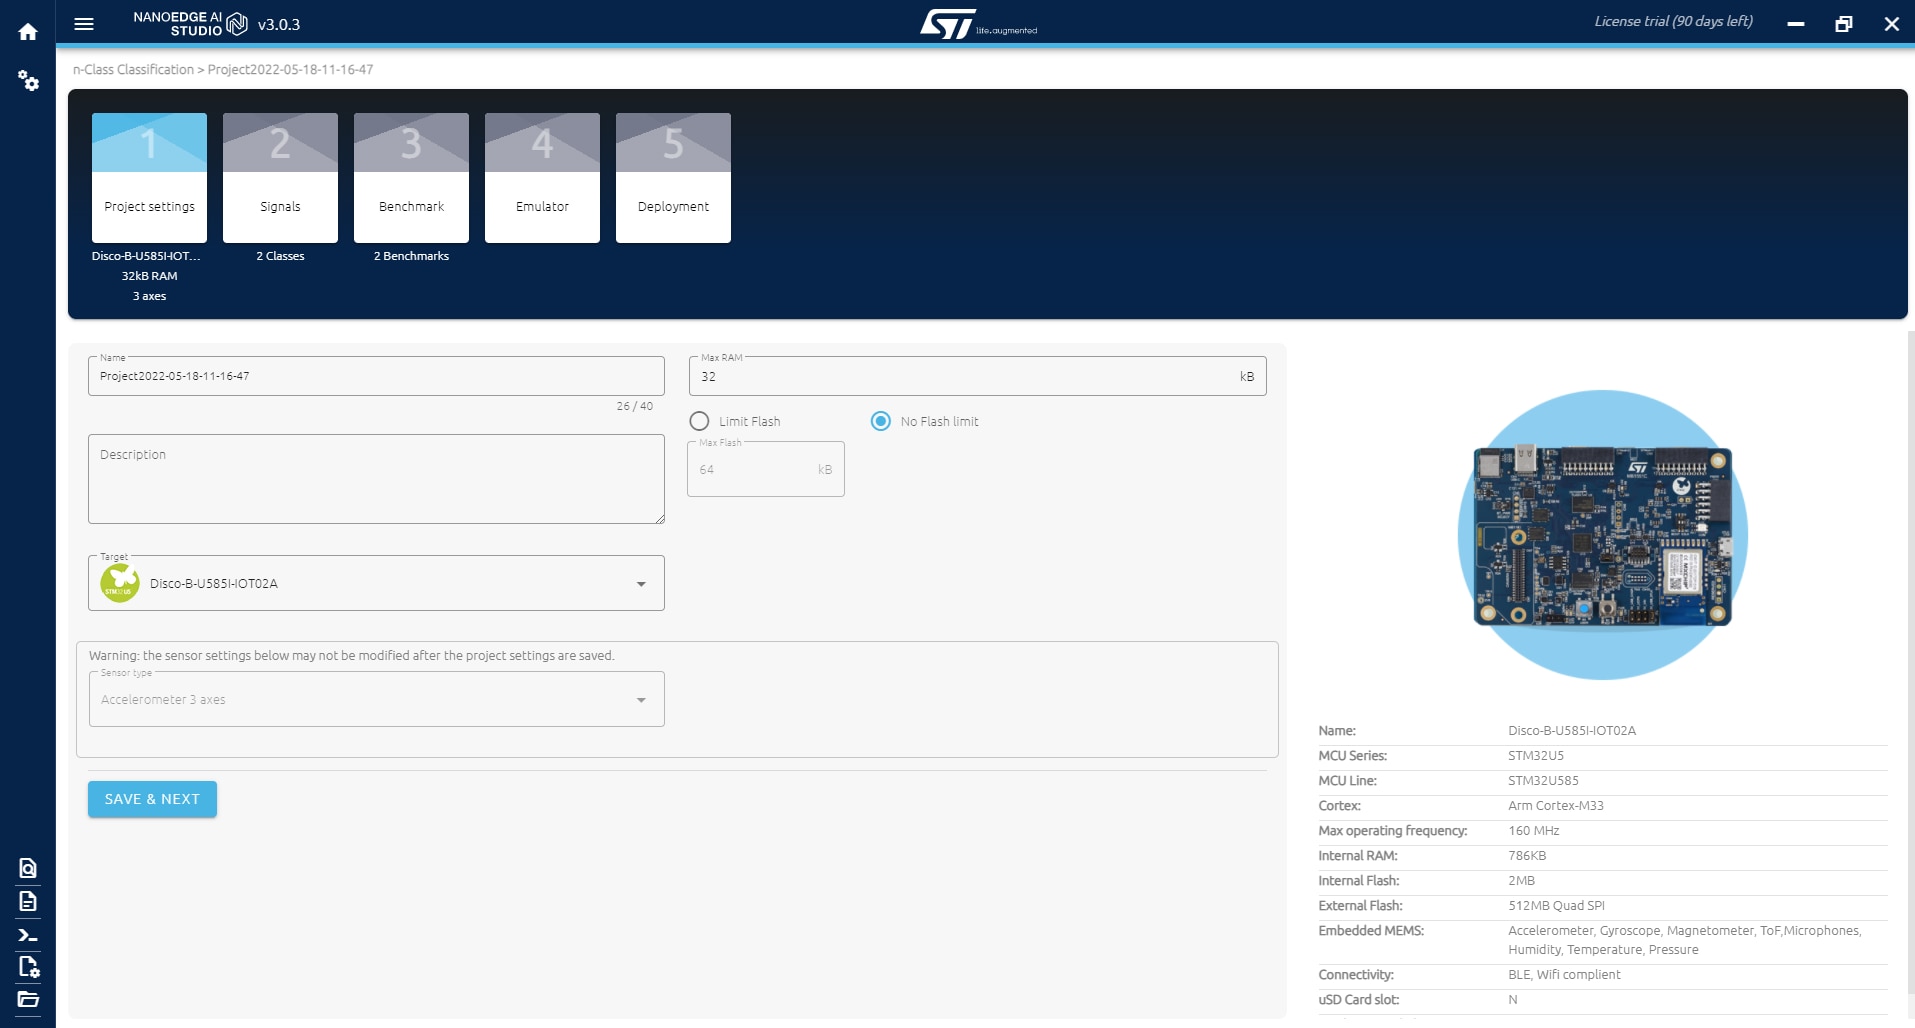This screenshot has width=1915, height=1028.
Task: Open step 5 Deployment
Action: coord(673,178)
